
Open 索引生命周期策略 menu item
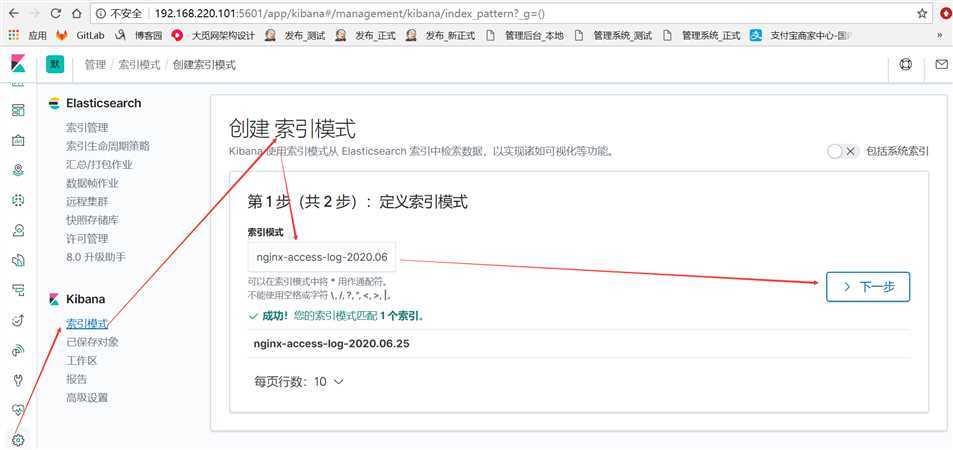tap(108, 146)
